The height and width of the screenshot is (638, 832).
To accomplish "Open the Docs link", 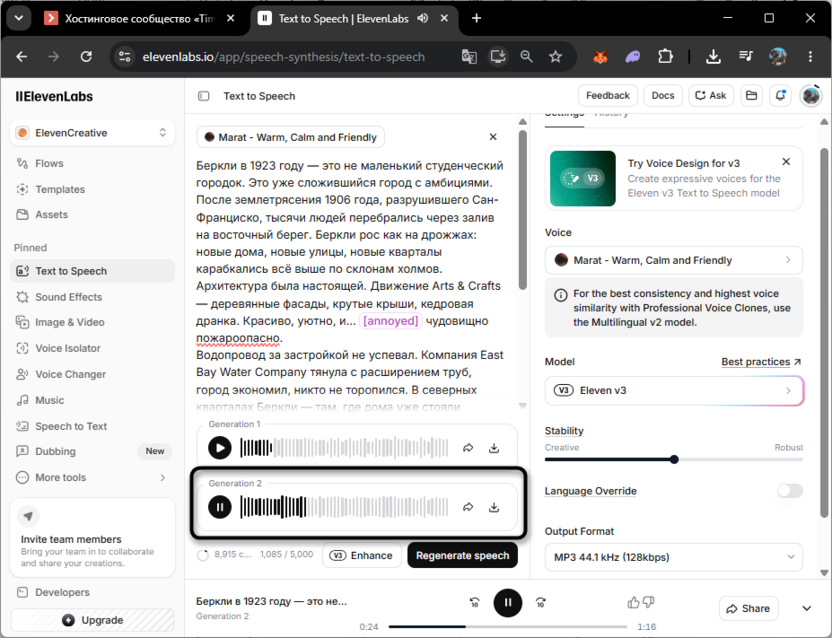I will point(663,96).
